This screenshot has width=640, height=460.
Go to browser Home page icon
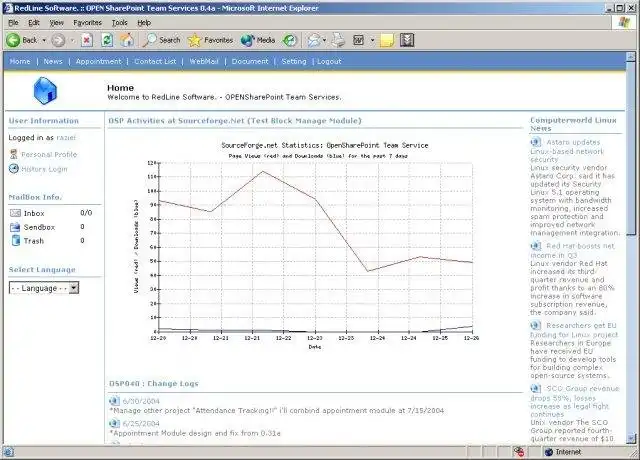(127, 40)
